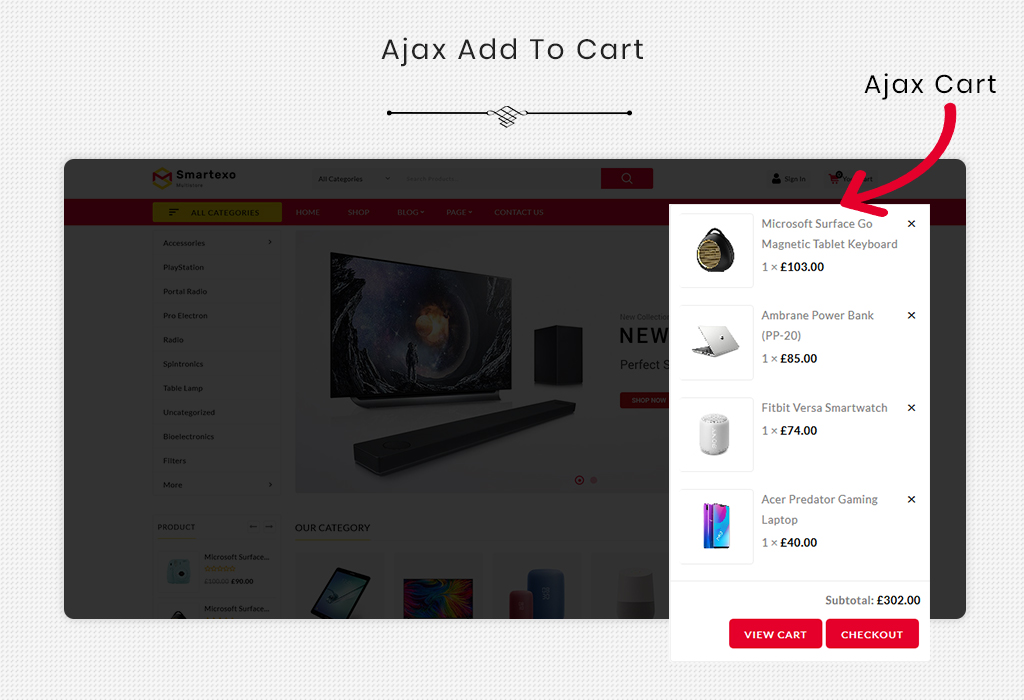1024x700 pixels.
Task: Click the CHECKOUT button
Action: [x=872, y=634]
